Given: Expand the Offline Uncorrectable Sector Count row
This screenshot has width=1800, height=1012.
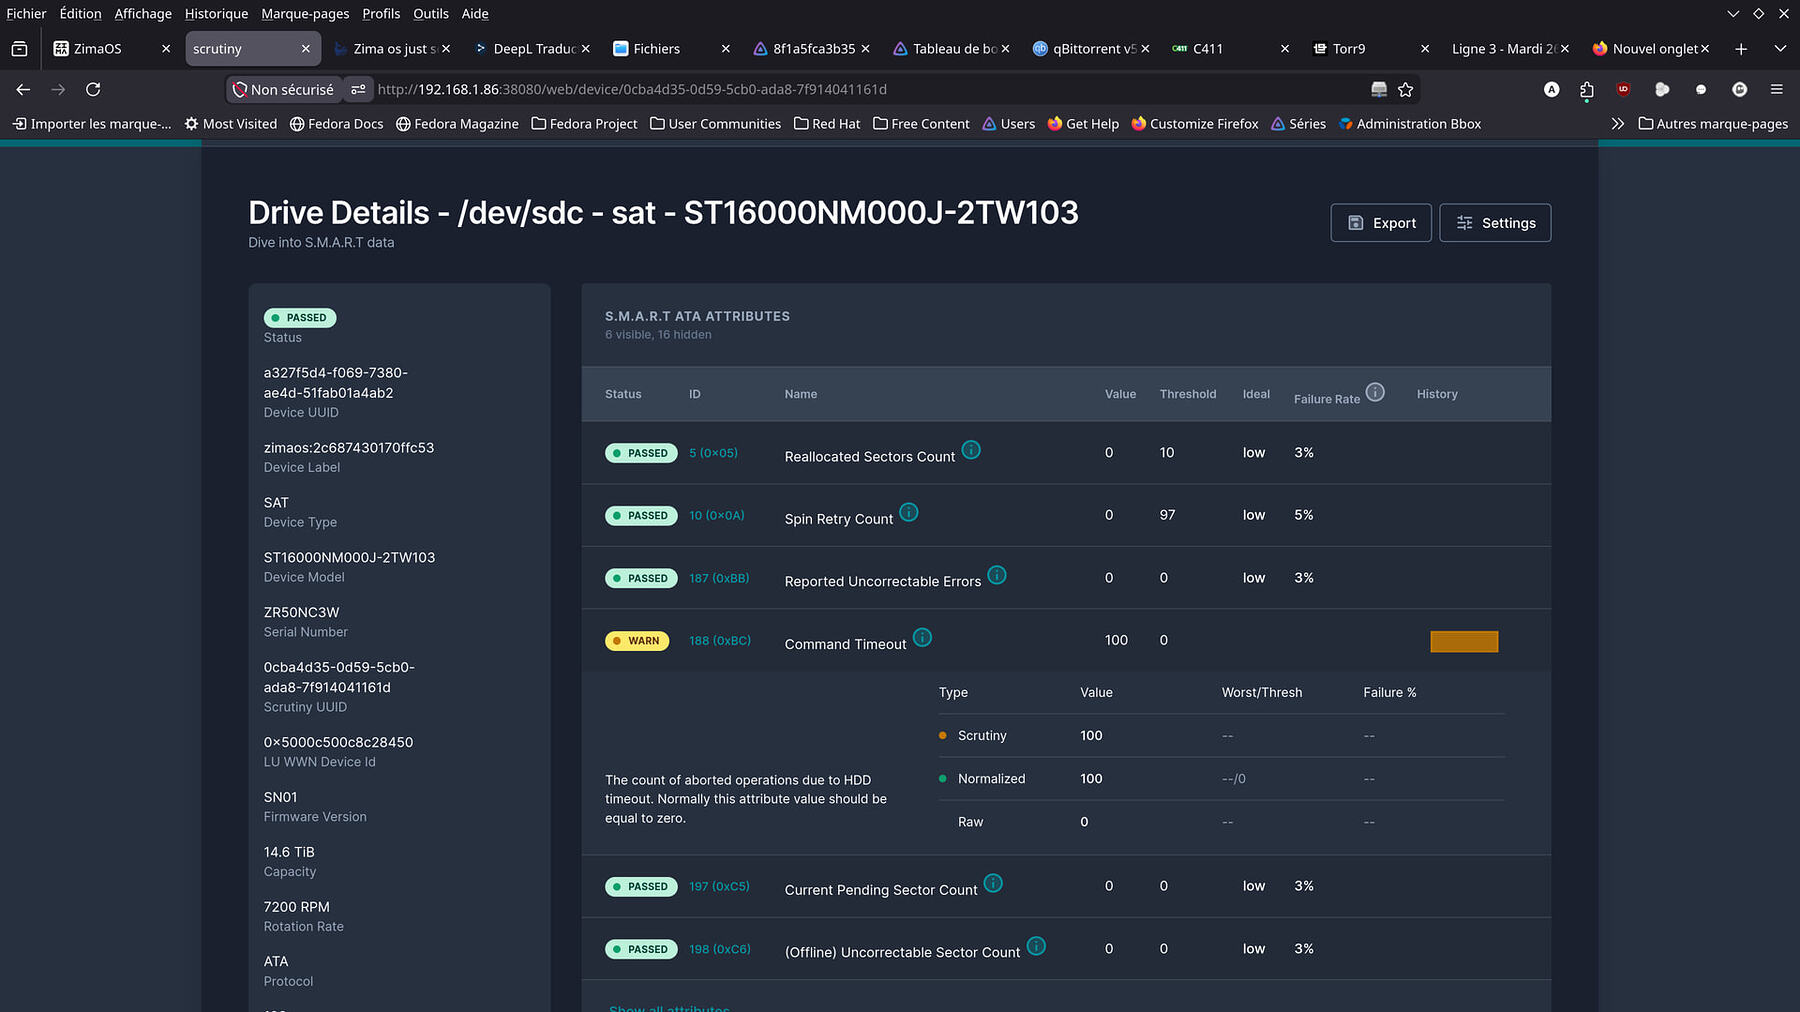Looking at the screenshot, I should (x=1066, y=949).
